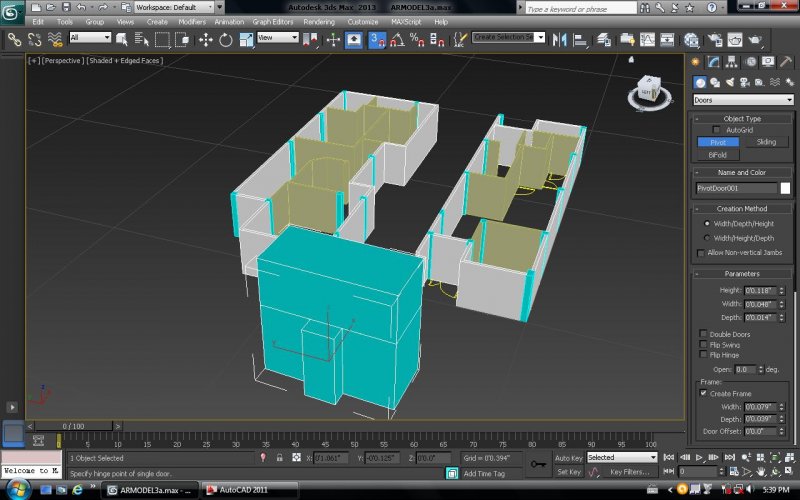Expand the Doors object category dropdown
The width and height of the screenshot is (800, 500).
pyautogui.click(x=743, y=100)
